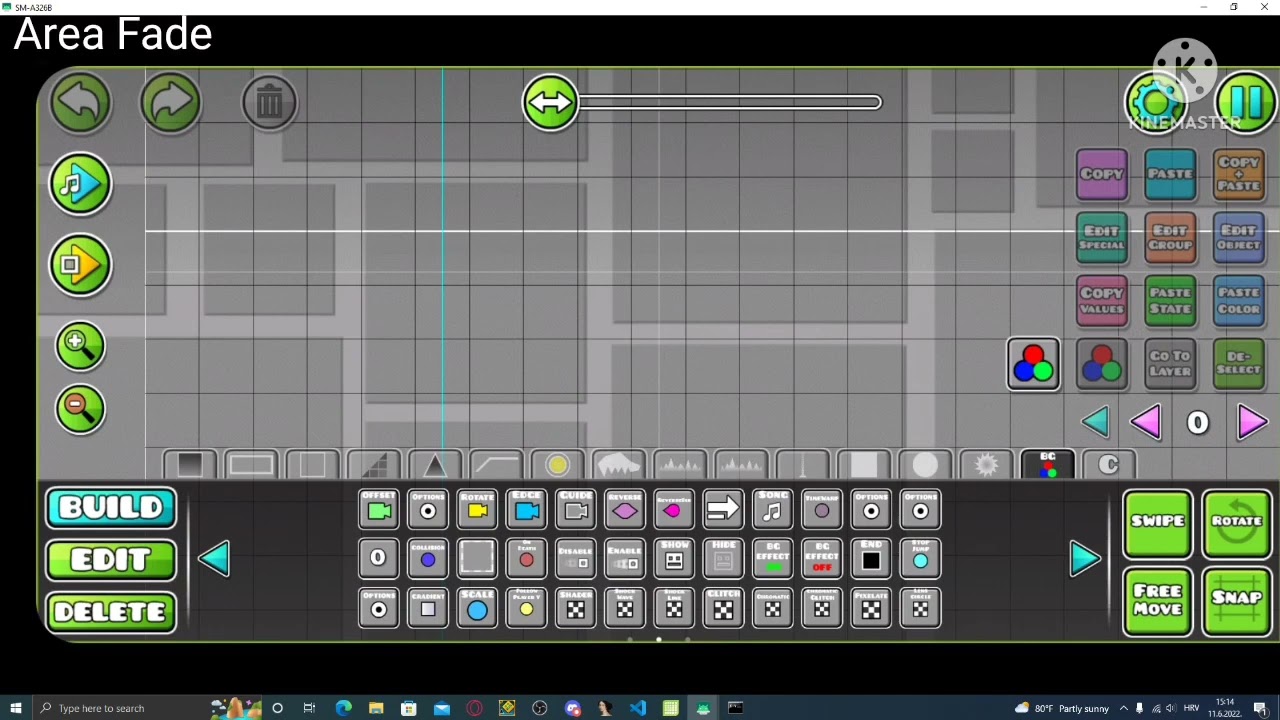Select the Enable trail trigger

[x=624, y=559]
